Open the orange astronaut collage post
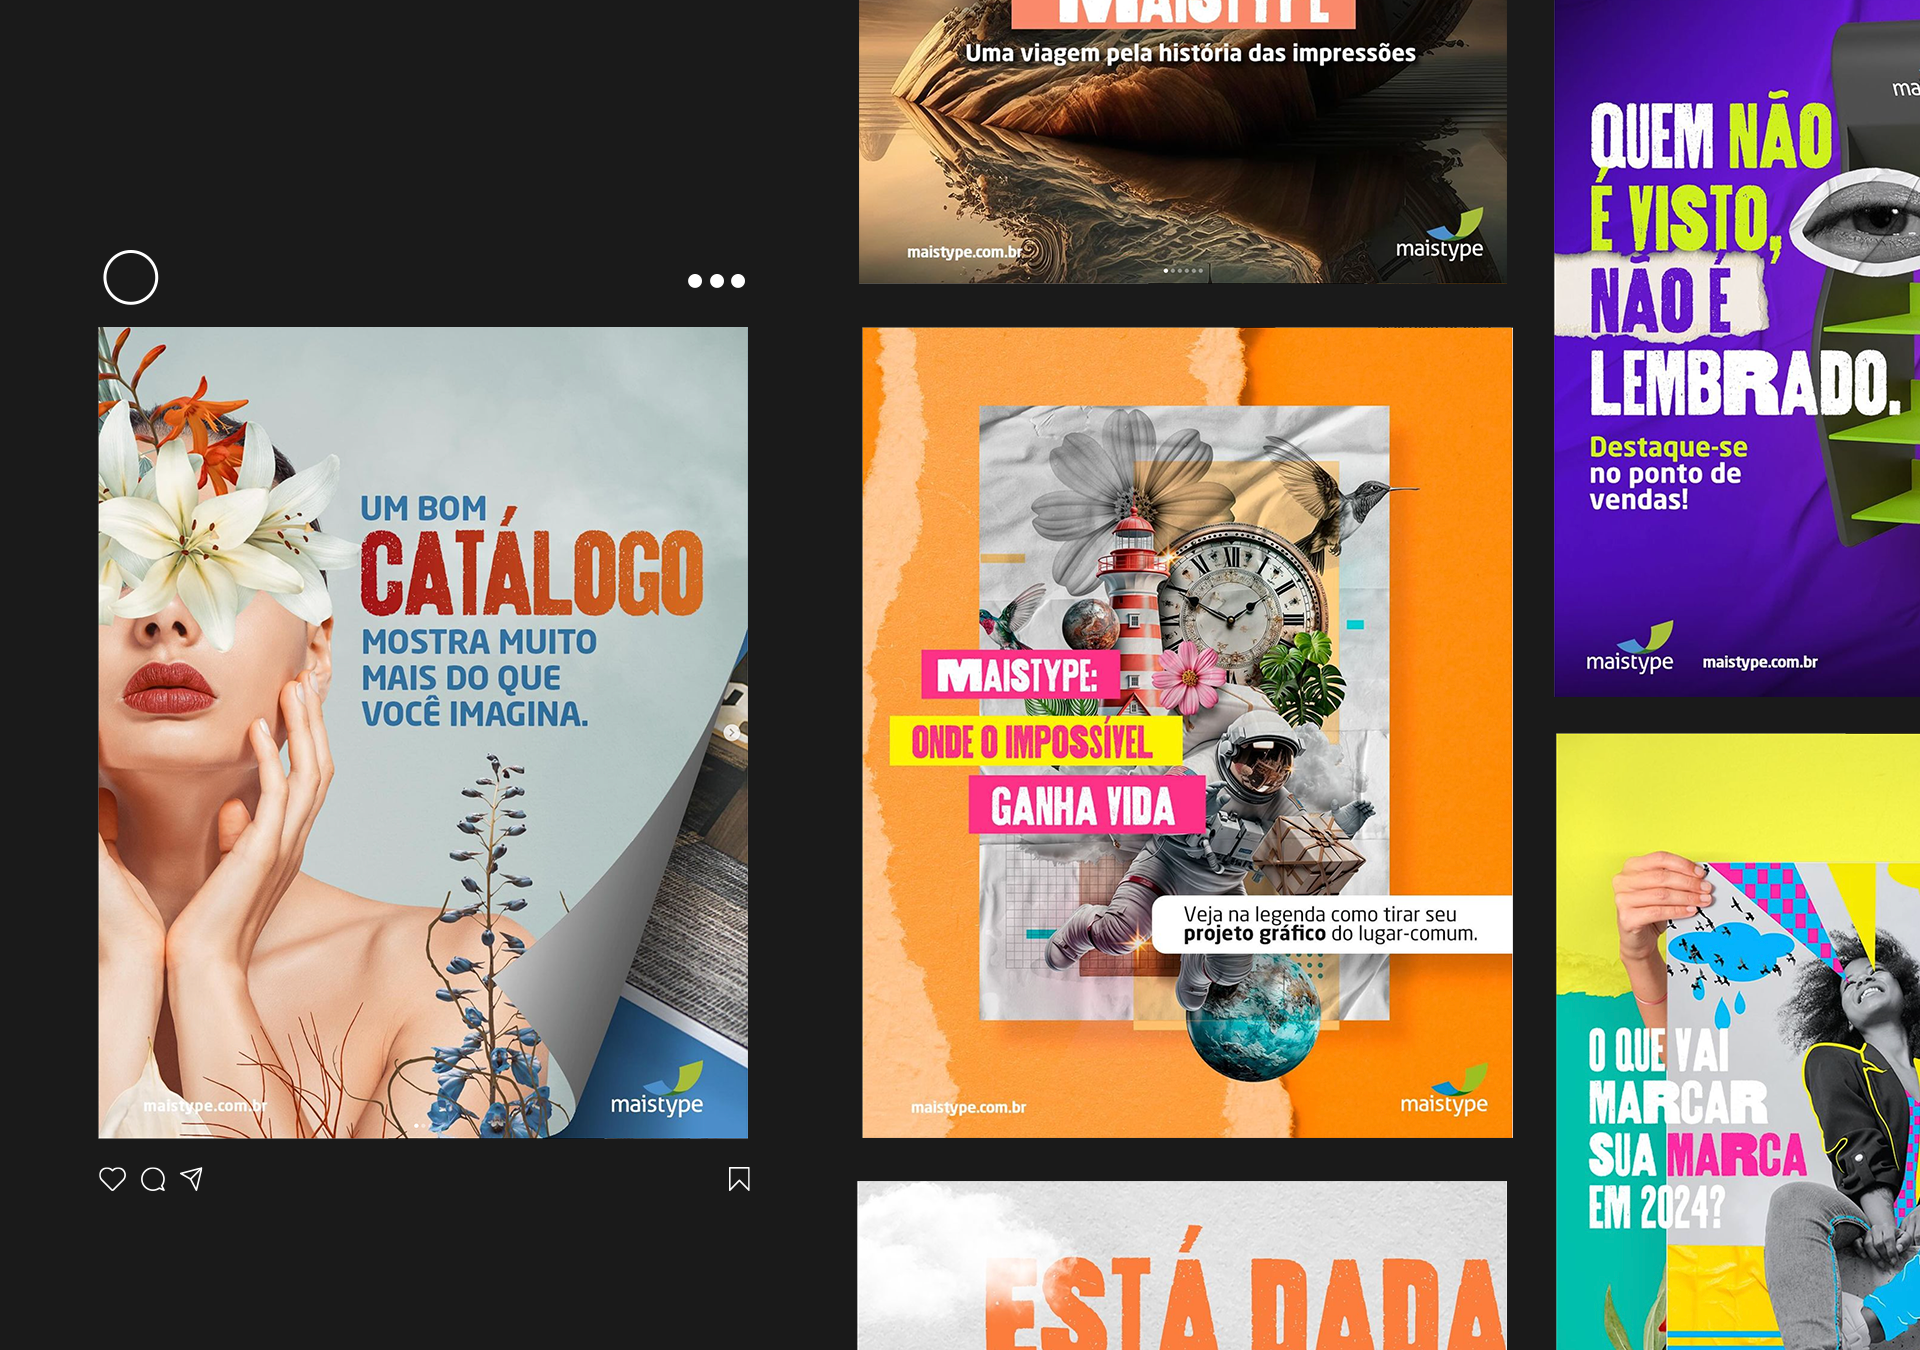This screenshot has height=1350, width=1920. pos(1187,732)
